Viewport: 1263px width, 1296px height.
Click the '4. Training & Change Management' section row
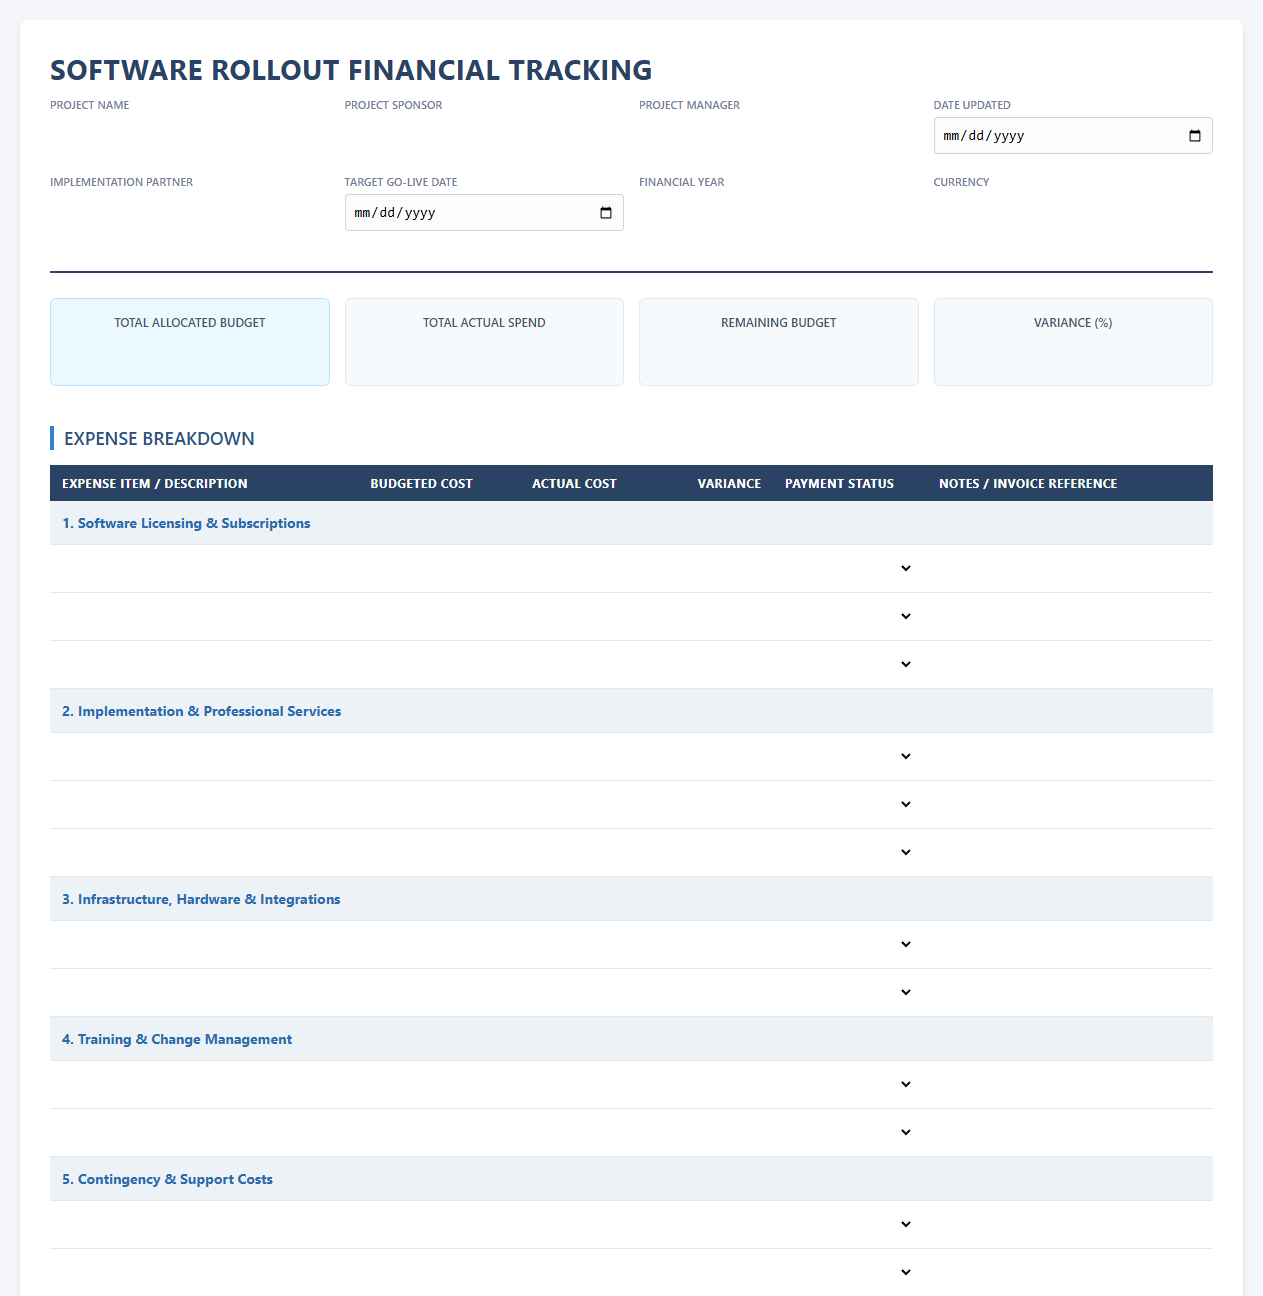pyautogui.click(x=631, y=1039)
